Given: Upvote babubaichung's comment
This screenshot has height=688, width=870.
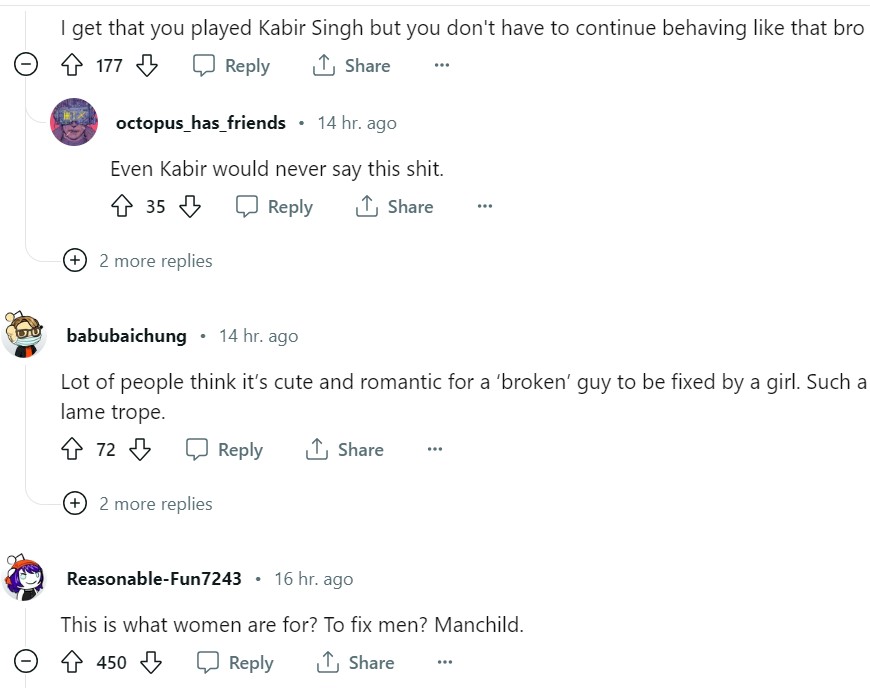Looking at the screenshot, I should point(71,450).
